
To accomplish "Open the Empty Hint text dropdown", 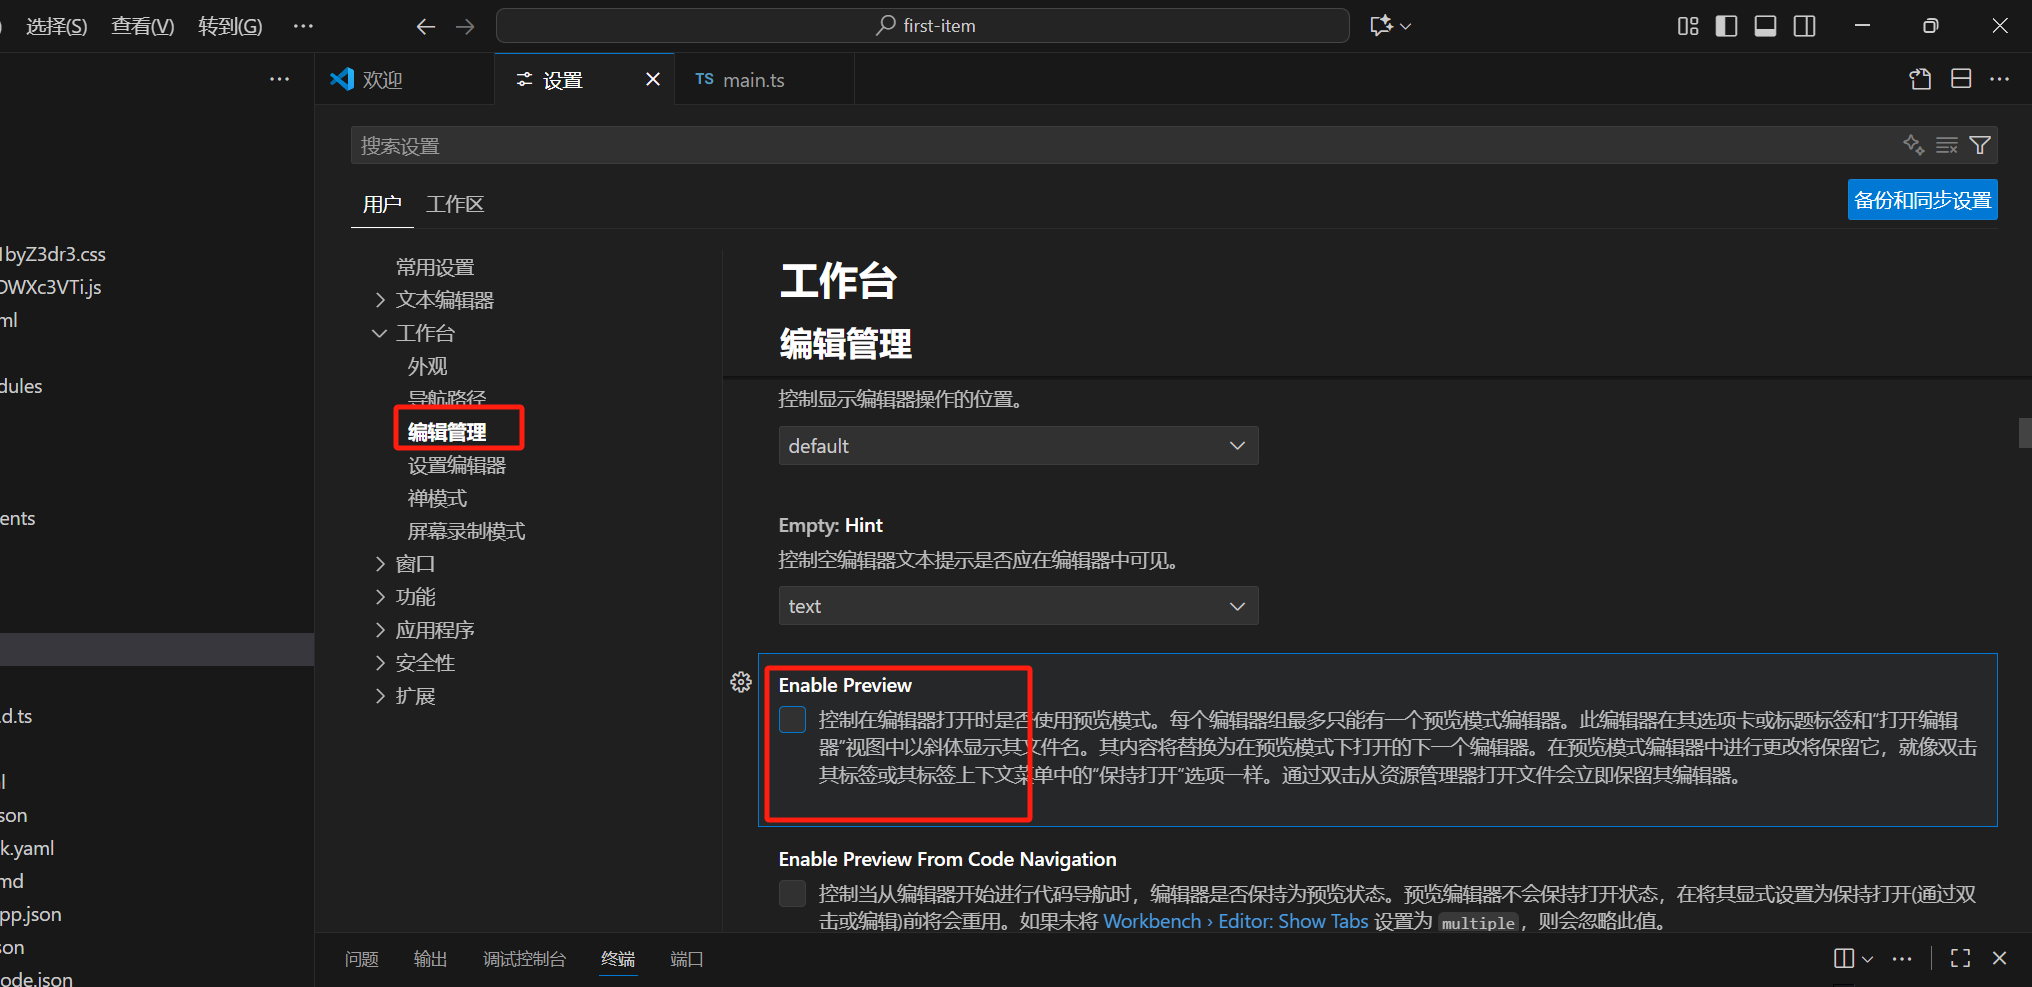I will coord(1017,605).
